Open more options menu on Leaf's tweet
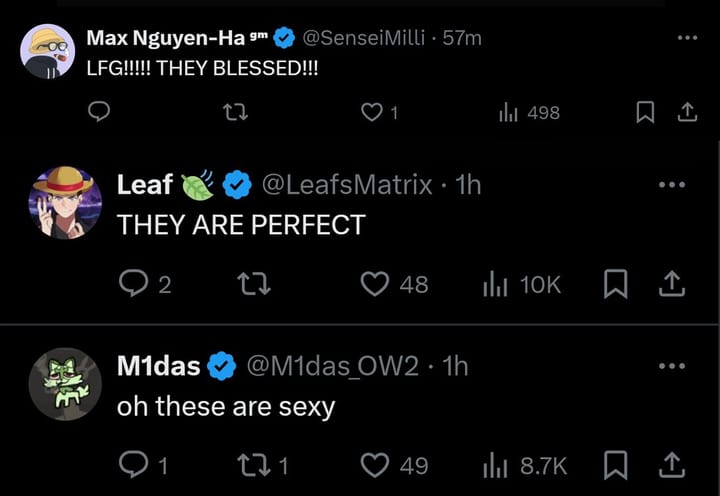 click(x=672, y=185)
